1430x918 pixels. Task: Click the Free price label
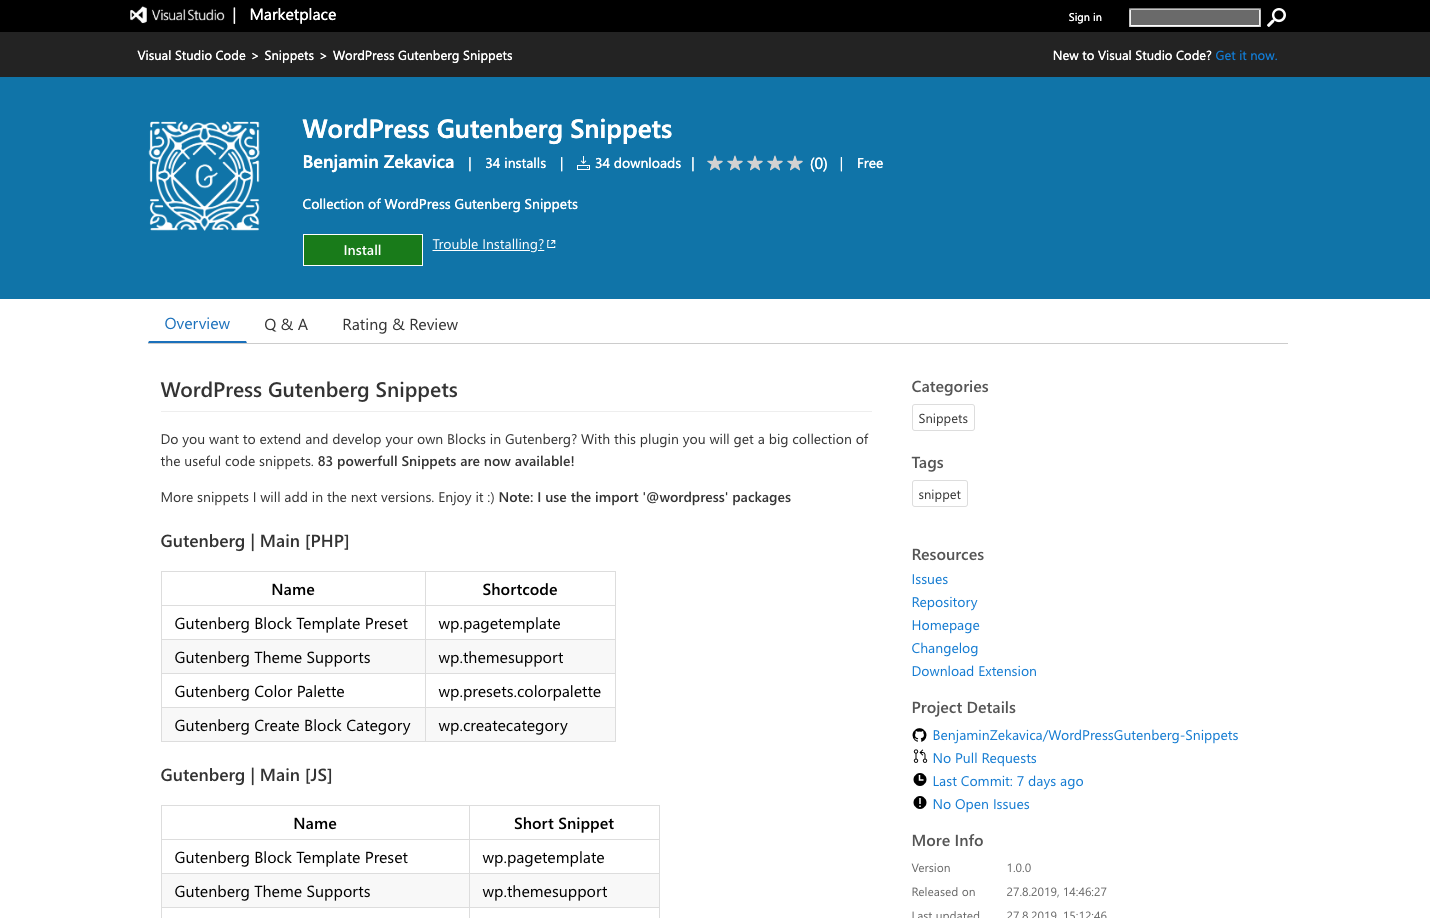point(869,163)
